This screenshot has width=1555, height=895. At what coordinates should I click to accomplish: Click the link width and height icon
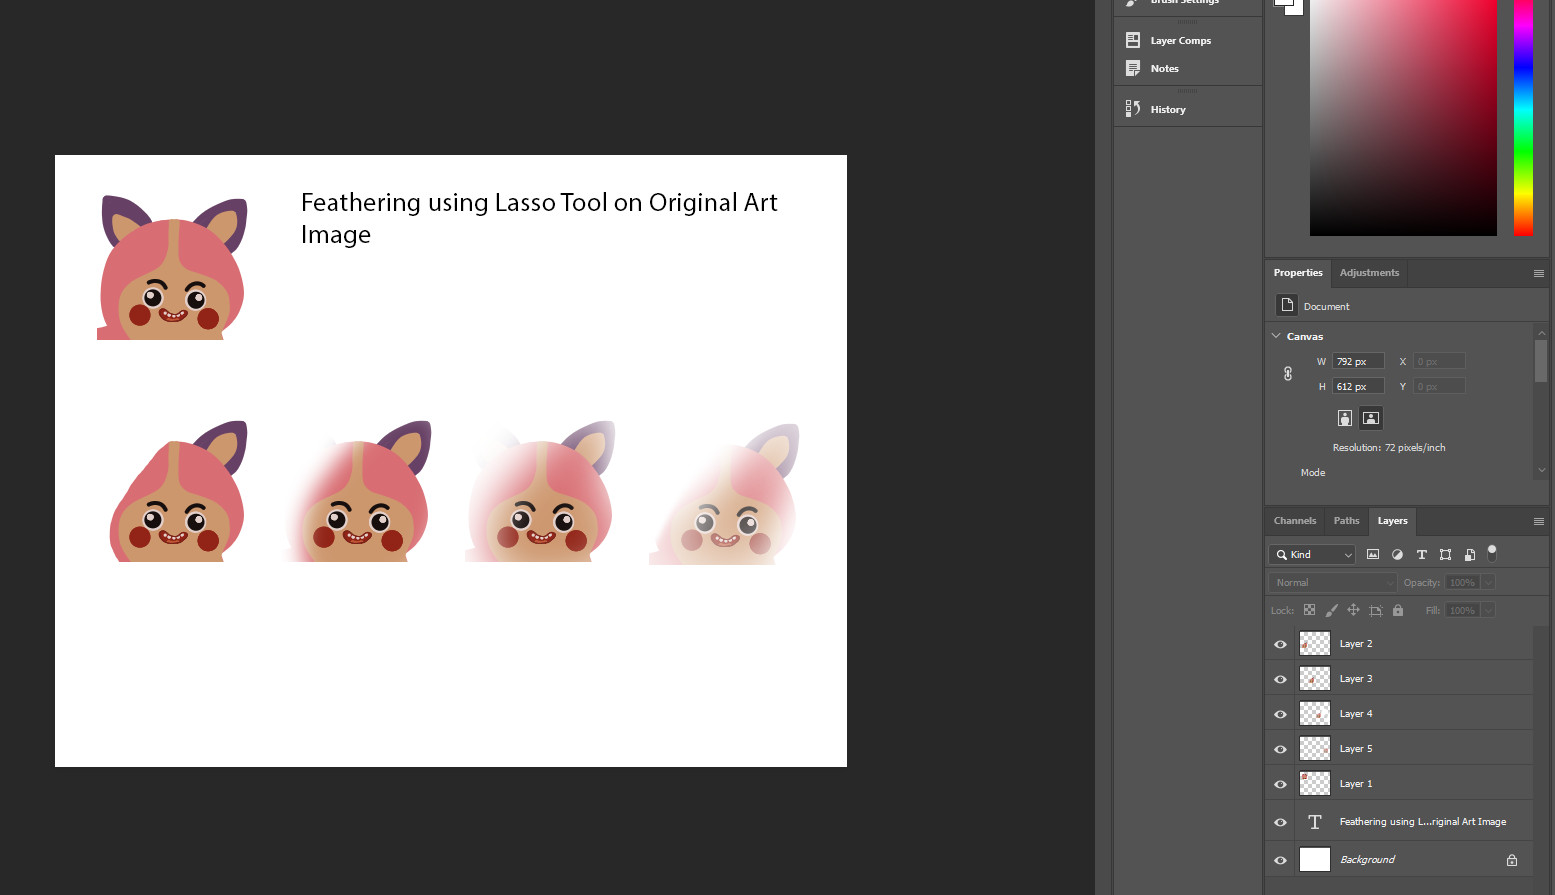click(x=1288, y=373)
